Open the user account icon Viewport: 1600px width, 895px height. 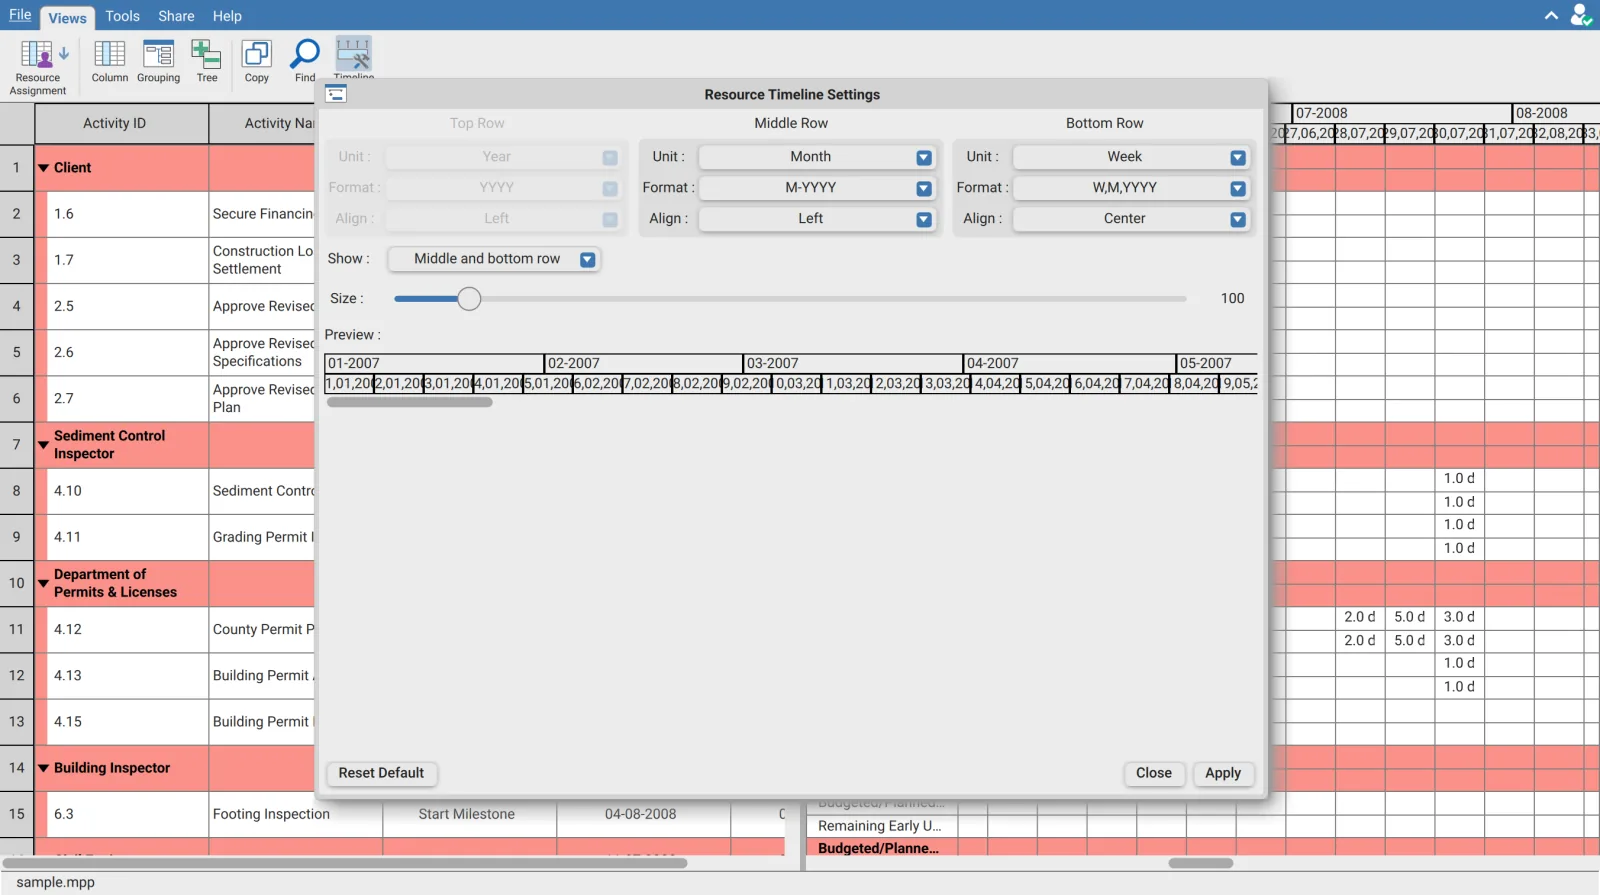click(1580, 15)
